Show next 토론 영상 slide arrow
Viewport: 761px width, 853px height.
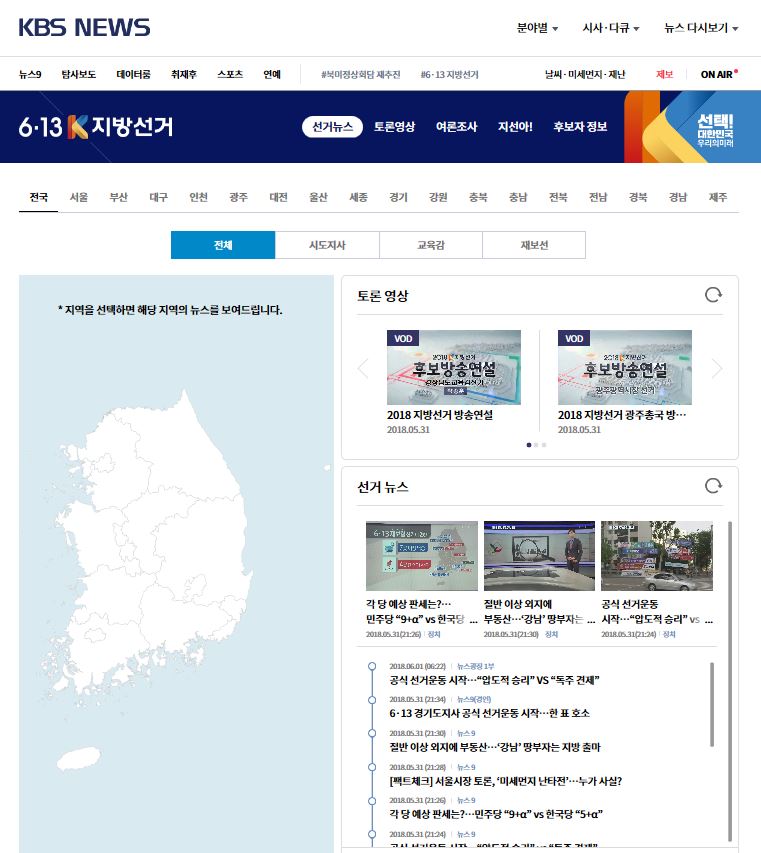717,368
